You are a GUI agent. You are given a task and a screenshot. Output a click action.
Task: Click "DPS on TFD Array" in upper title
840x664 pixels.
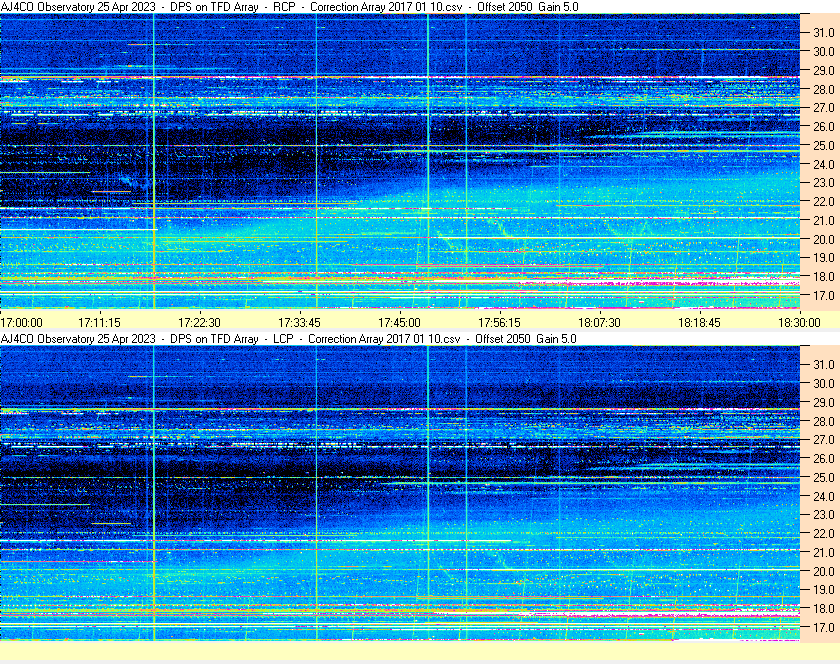[x=214, y=7]
